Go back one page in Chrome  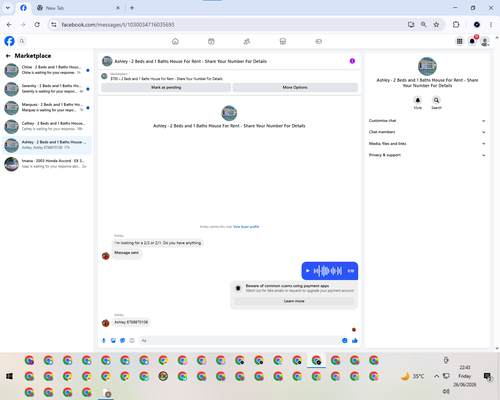coord(9,25)
